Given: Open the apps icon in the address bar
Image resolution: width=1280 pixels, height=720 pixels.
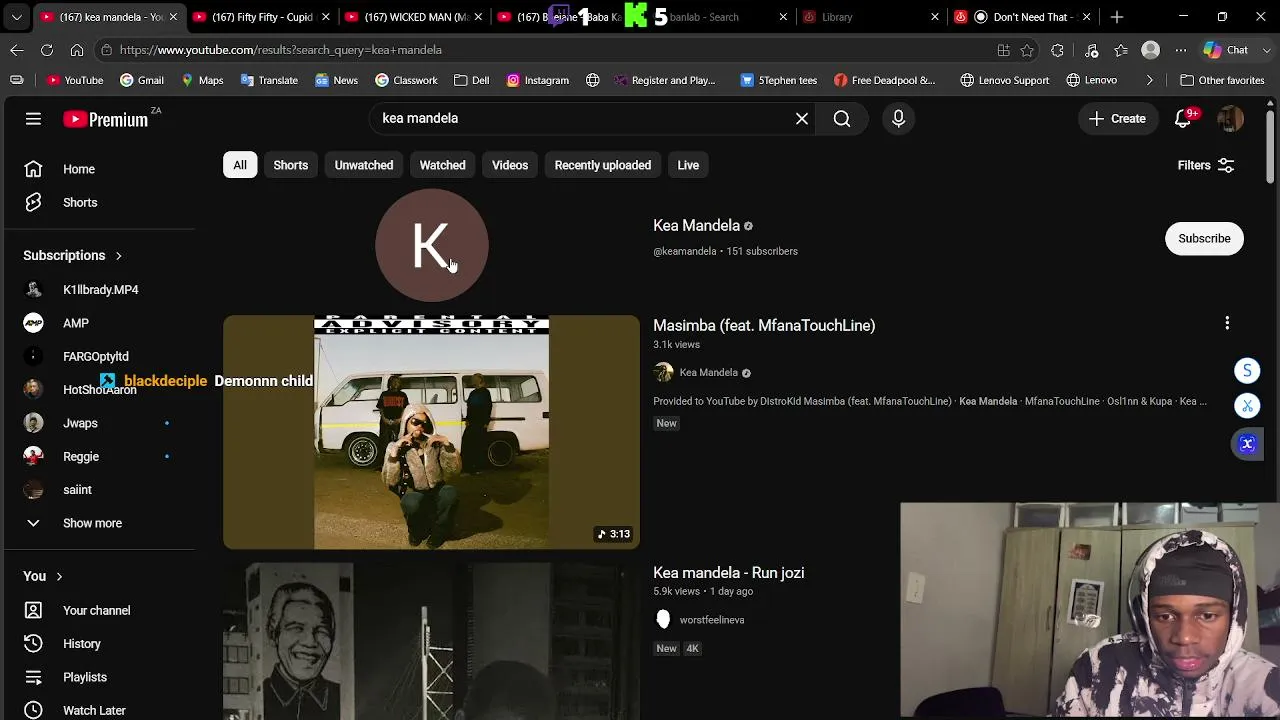Looking at the screenshot, I should pyautogui.click(x=1003, y=50).
